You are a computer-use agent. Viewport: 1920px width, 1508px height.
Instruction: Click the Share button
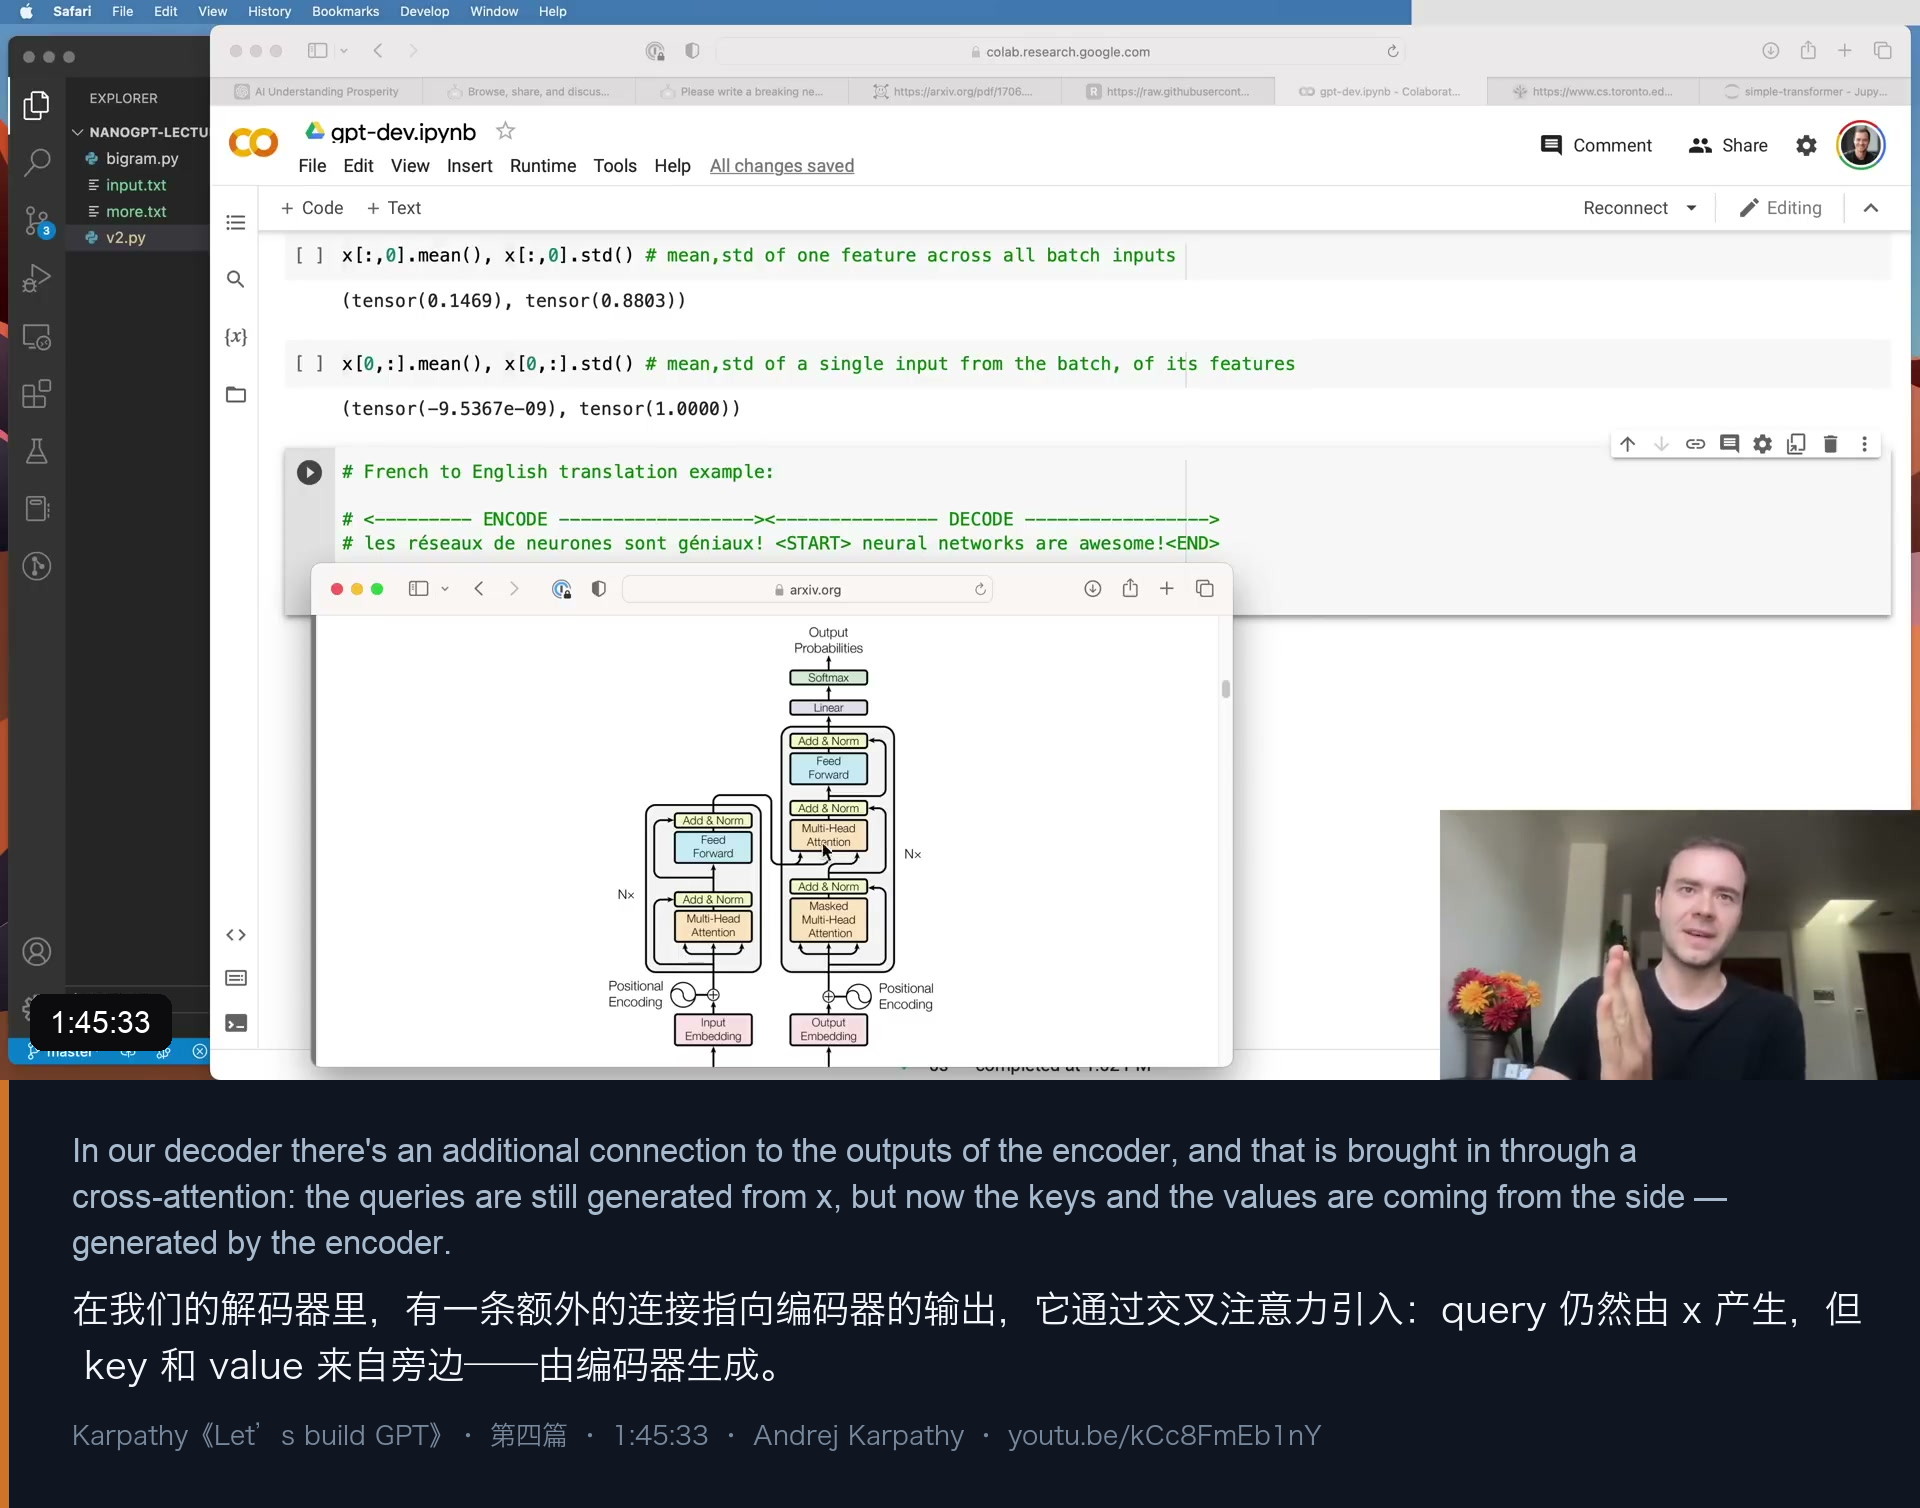coord(1728,146)
